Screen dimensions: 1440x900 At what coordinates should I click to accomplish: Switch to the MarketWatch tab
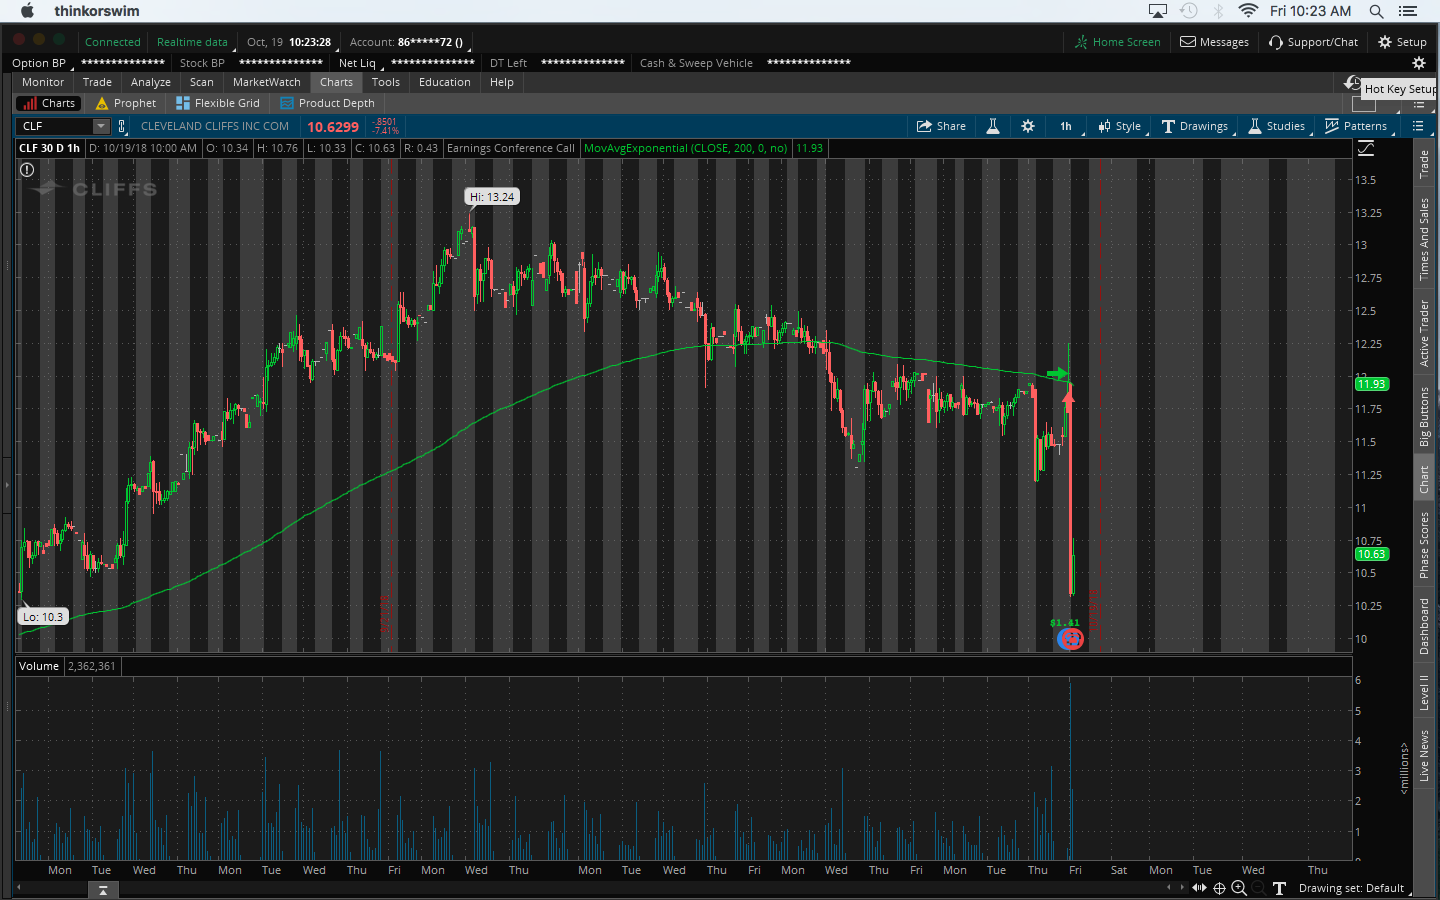click(x=267, y=82)
